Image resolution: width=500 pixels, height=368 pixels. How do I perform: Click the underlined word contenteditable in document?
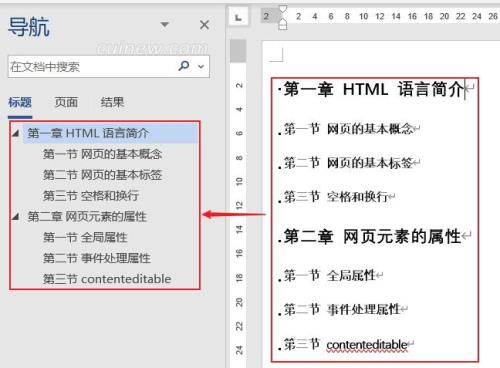tap(367, 345)
